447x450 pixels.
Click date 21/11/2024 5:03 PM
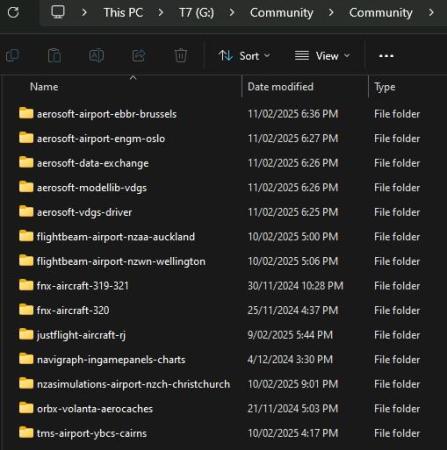[293, 409]
